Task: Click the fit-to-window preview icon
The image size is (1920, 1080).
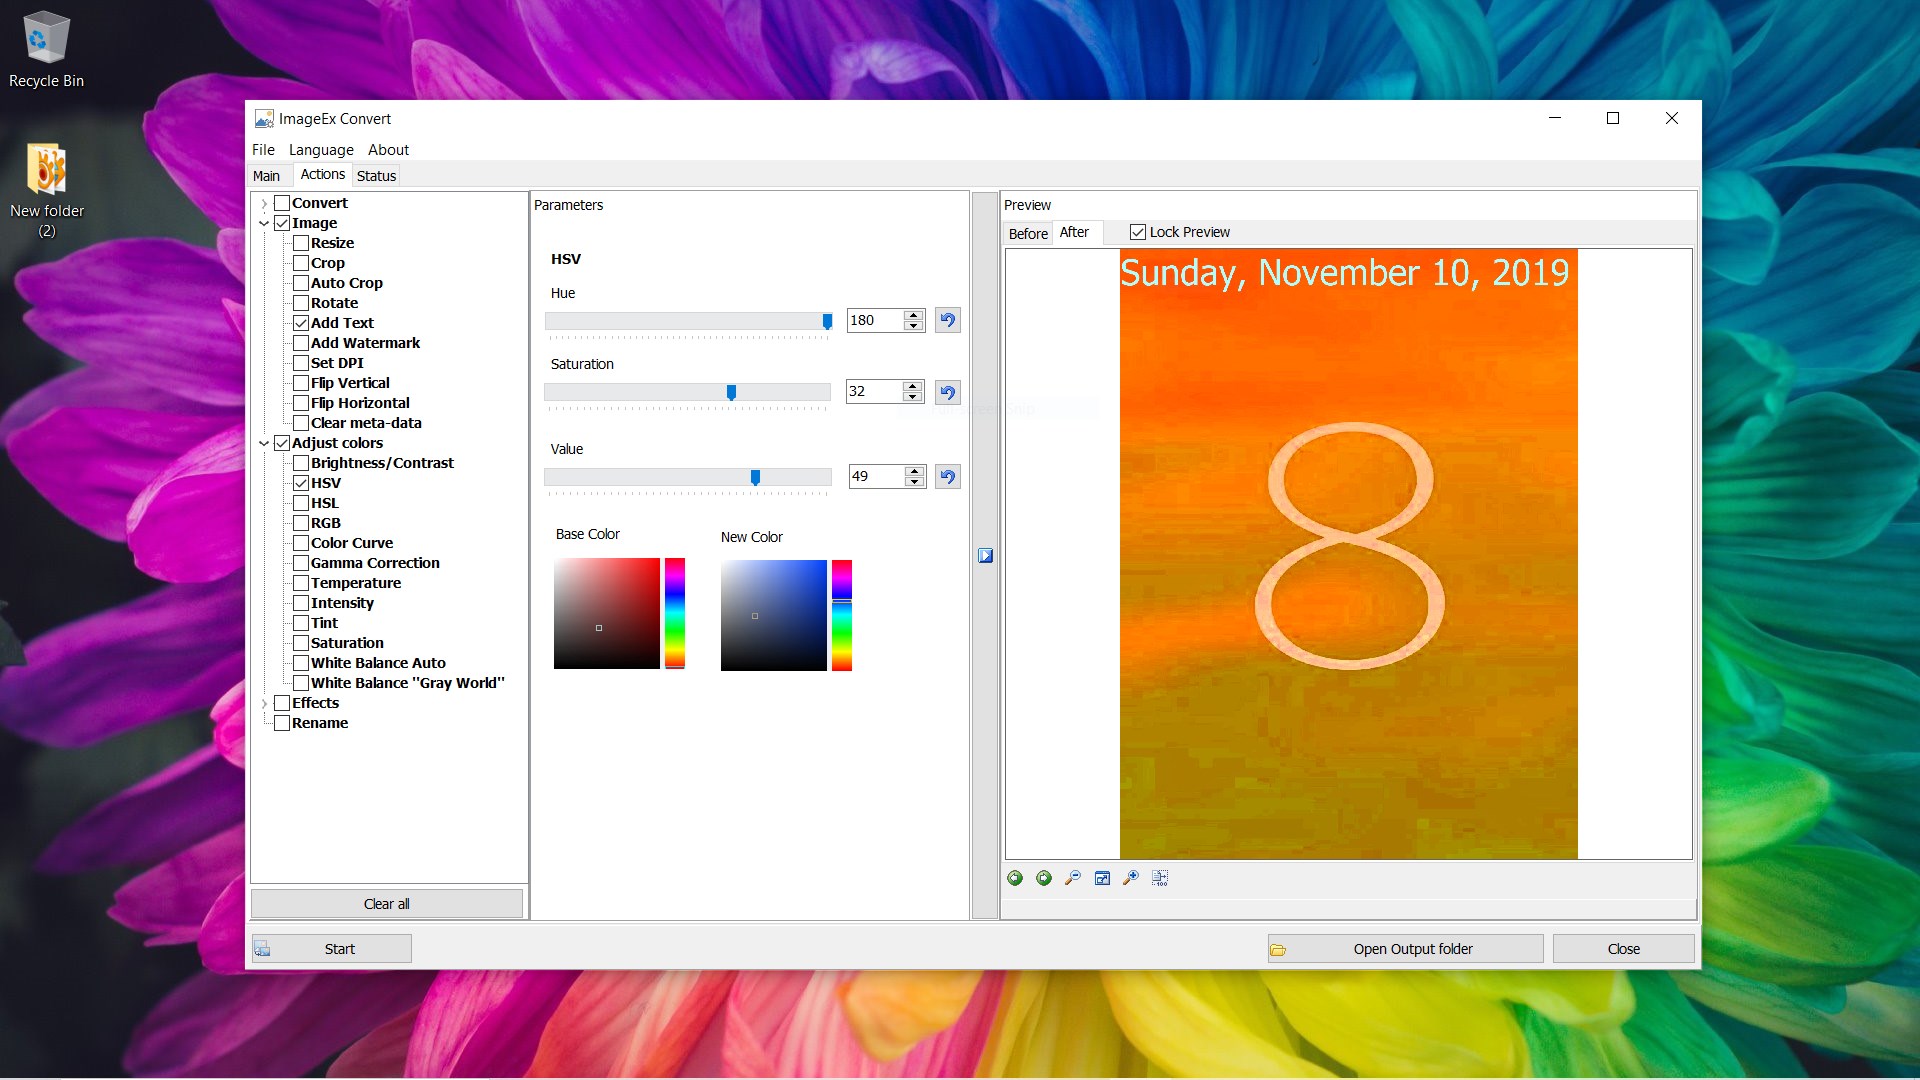Action: [x=1102, y=878]
